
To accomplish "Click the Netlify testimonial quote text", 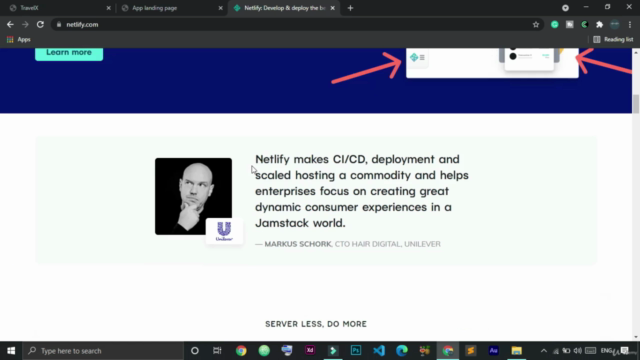I will (362, 191).
